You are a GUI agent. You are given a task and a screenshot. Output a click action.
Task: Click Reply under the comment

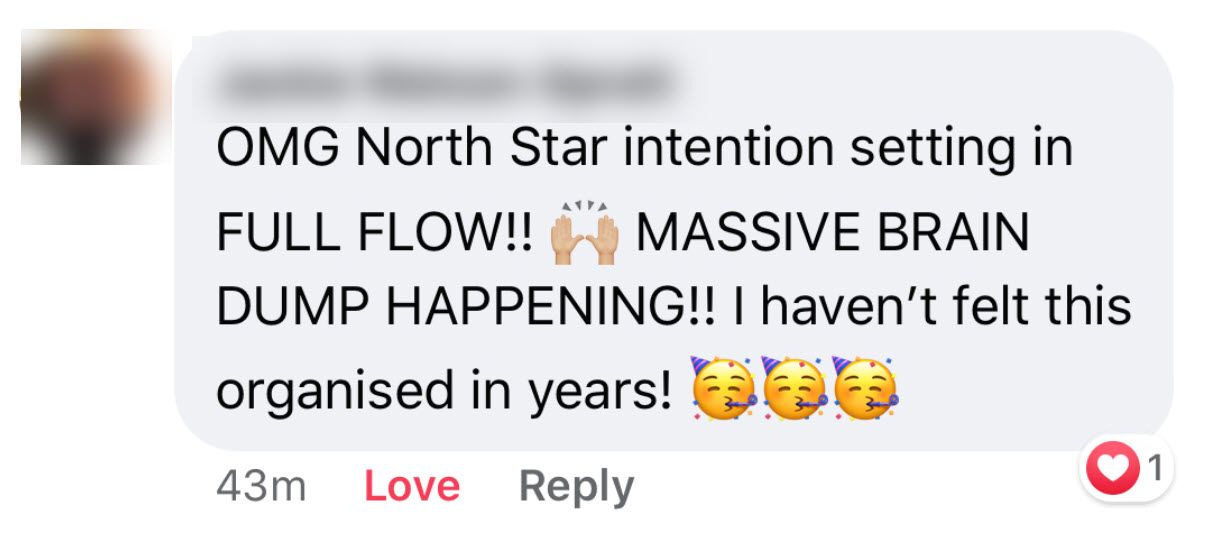tap(576, 487)
